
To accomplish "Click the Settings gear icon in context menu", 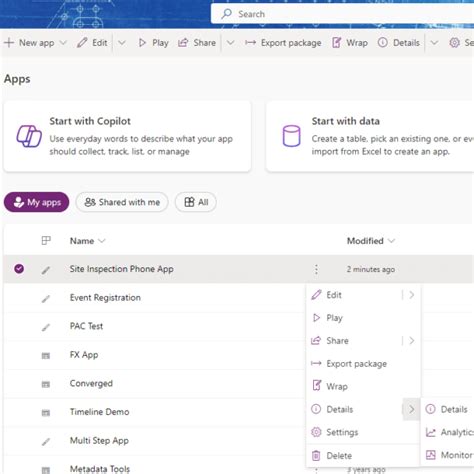I will pyautogui.click(x=316, y=432).
